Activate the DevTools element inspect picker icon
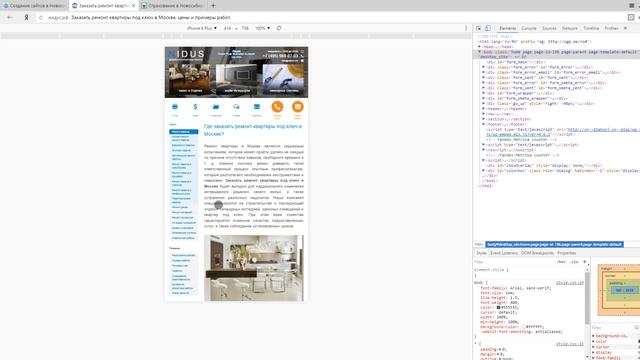Viewport: 640px width, 360px height. (478, 28)
